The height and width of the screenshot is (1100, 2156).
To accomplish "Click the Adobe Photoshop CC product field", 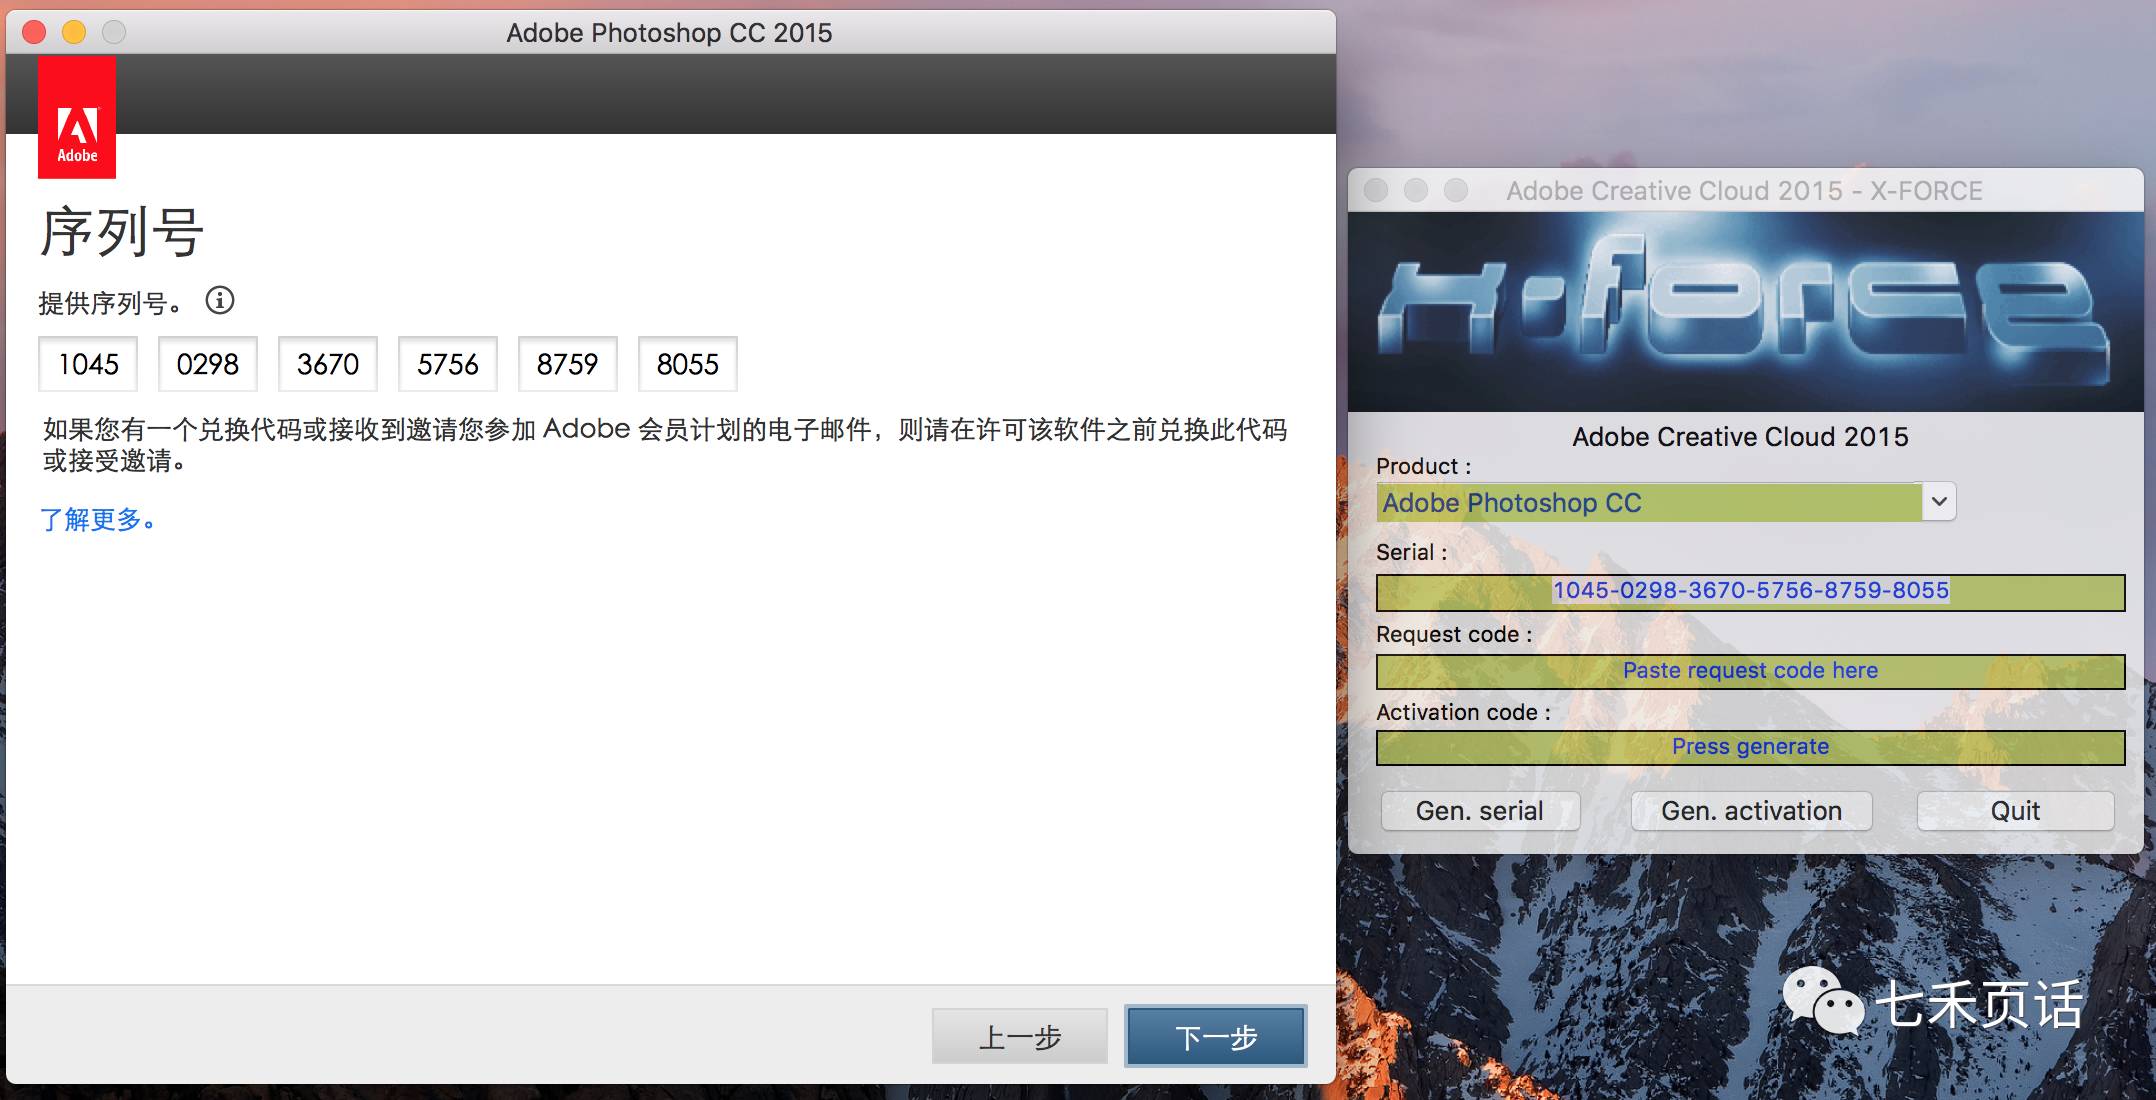I will pos(1649,502).
